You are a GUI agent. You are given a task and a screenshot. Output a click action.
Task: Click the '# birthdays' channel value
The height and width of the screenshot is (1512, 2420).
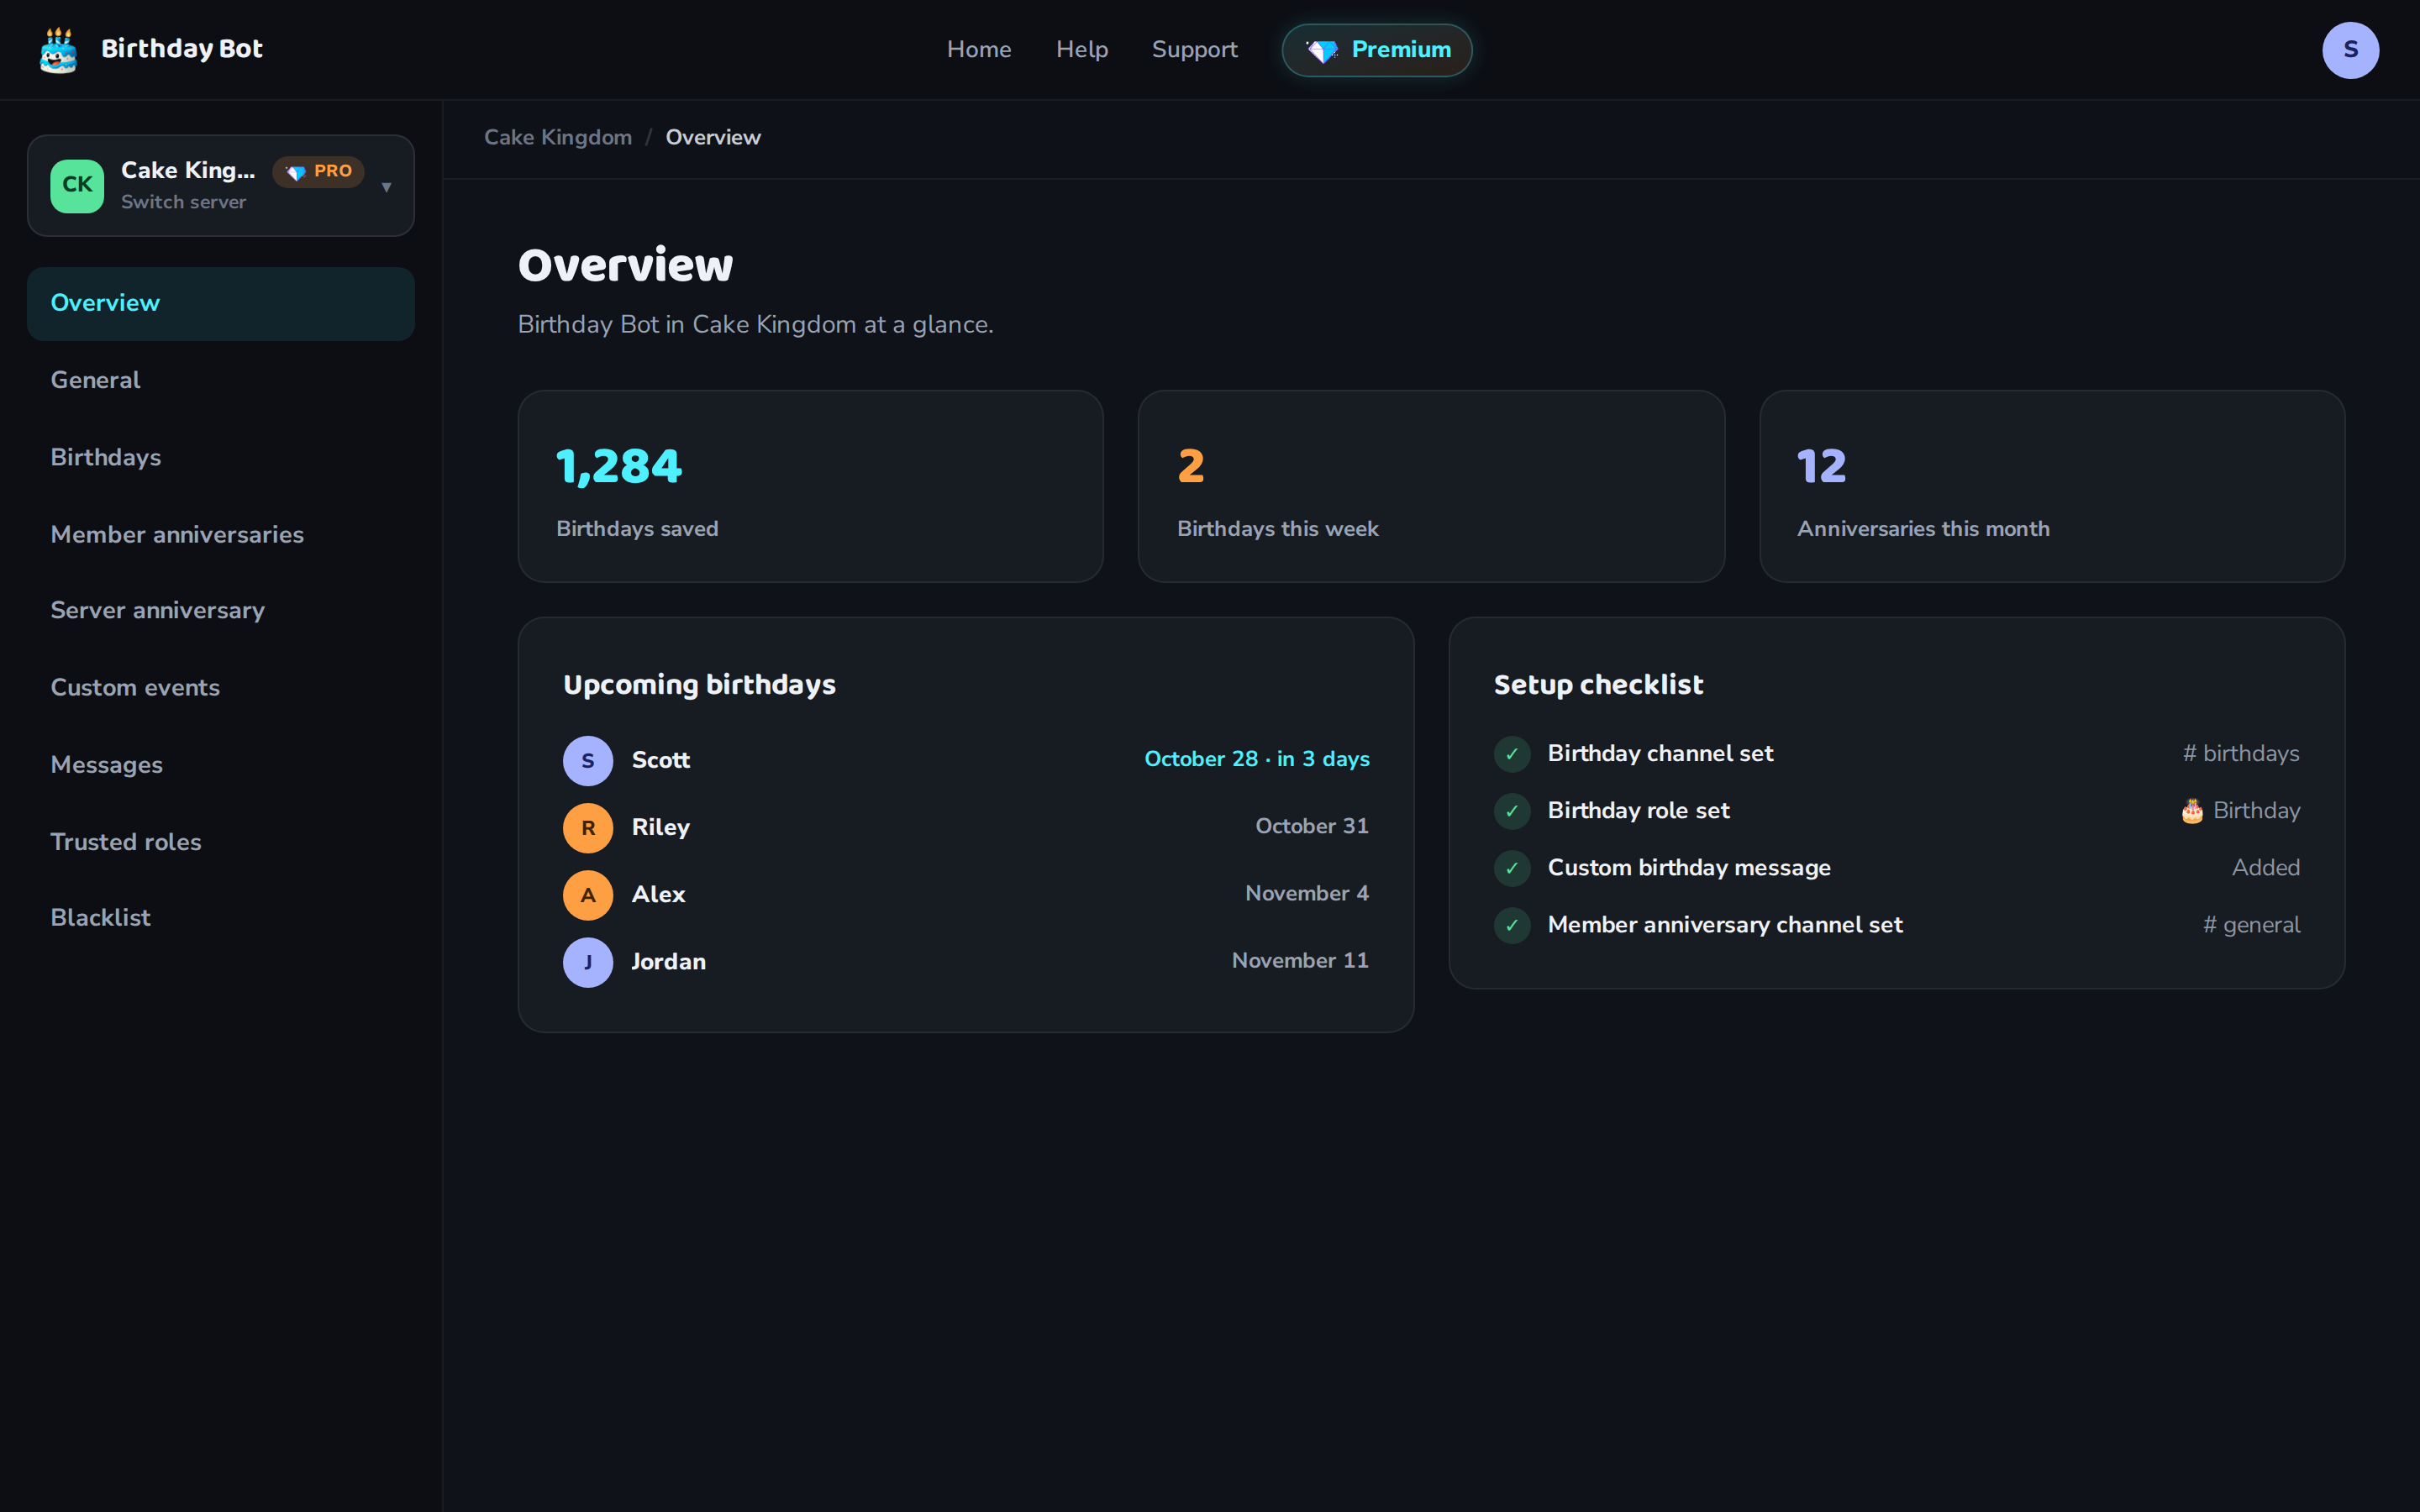(2241, 754)
